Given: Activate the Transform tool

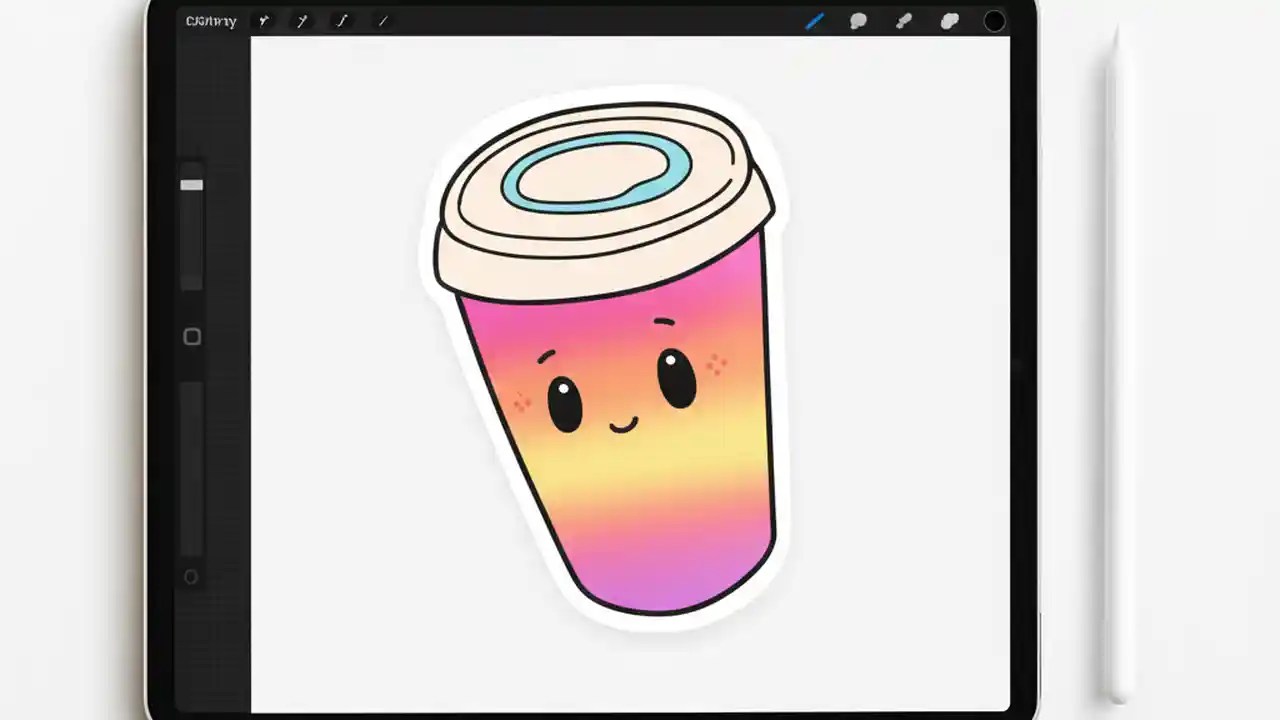Looking at the screenshot, I should point(381,21).
